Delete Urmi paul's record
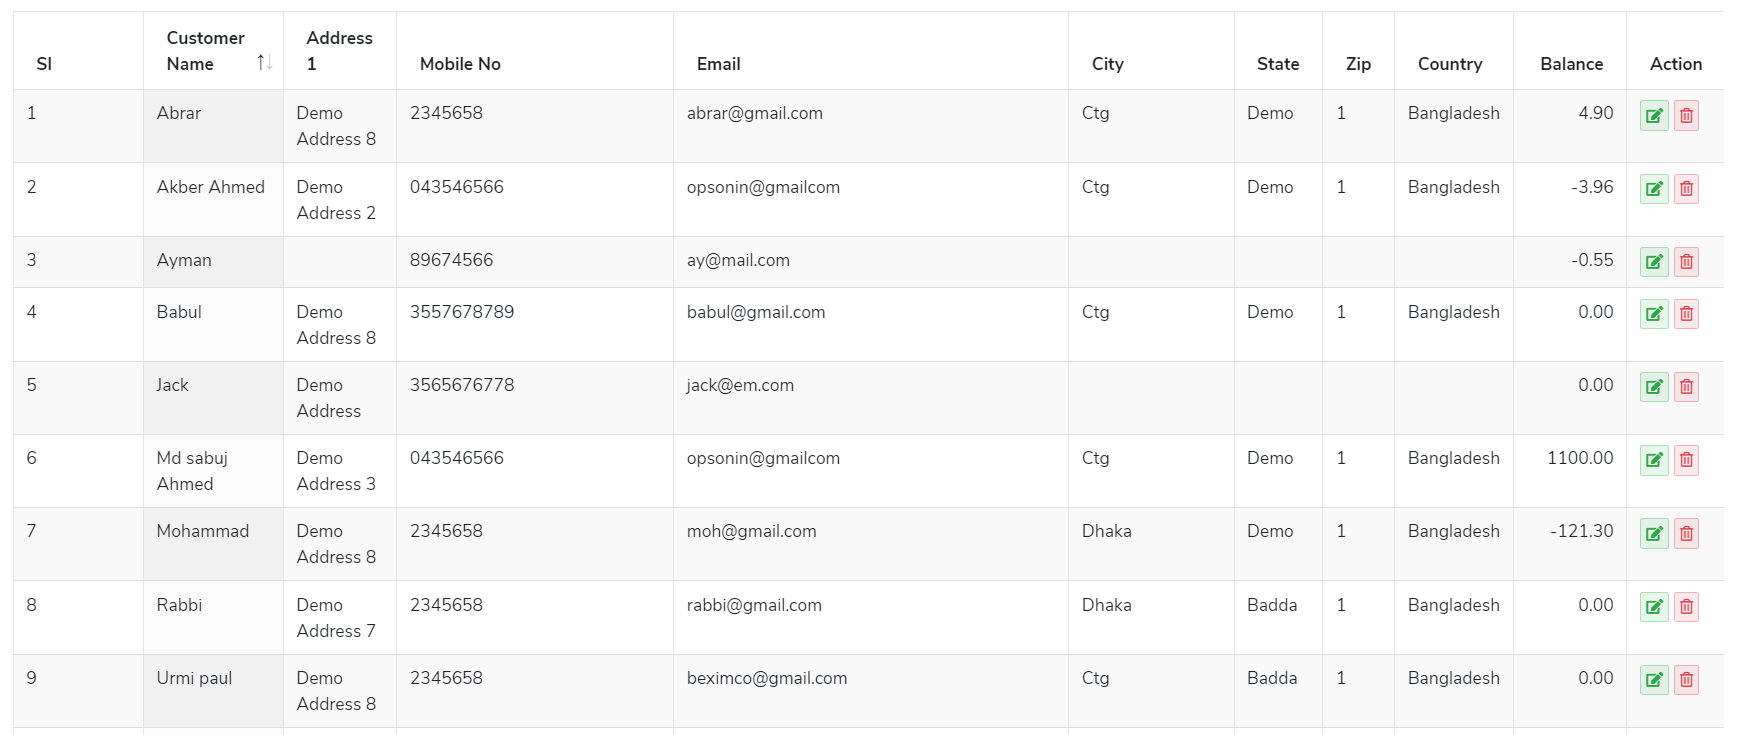The image size is (1740, 735). pyautogui.click(x=1686, y=680)
